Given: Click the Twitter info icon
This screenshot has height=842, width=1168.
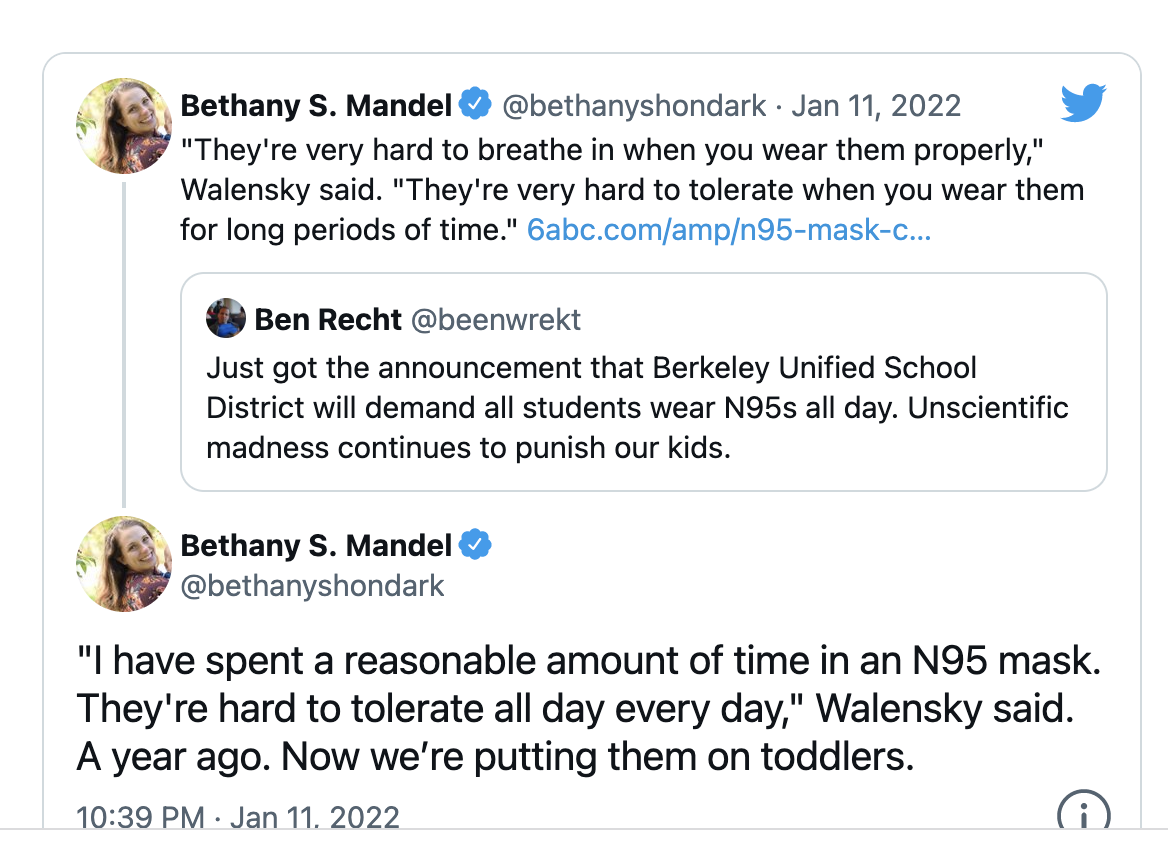Looking at the screenshot, I should pyautogui.click(x=1083, y=811).
